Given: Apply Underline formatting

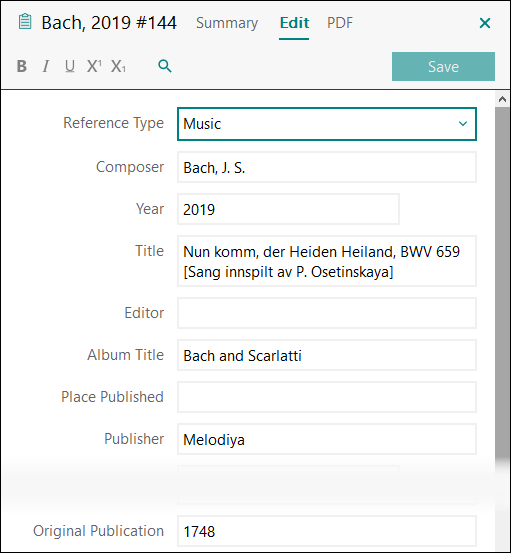Looking at the screenshot, I should tap(69, 66).
